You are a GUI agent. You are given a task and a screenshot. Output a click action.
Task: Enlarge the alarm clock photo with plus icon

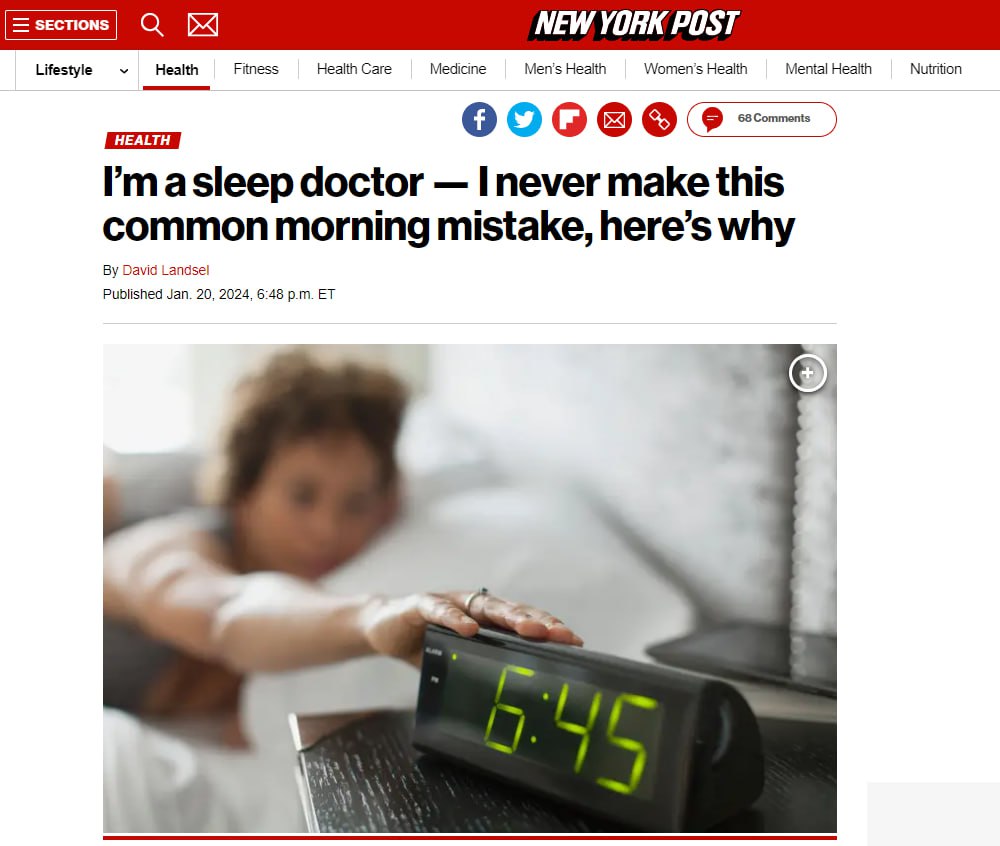[807, 373]
